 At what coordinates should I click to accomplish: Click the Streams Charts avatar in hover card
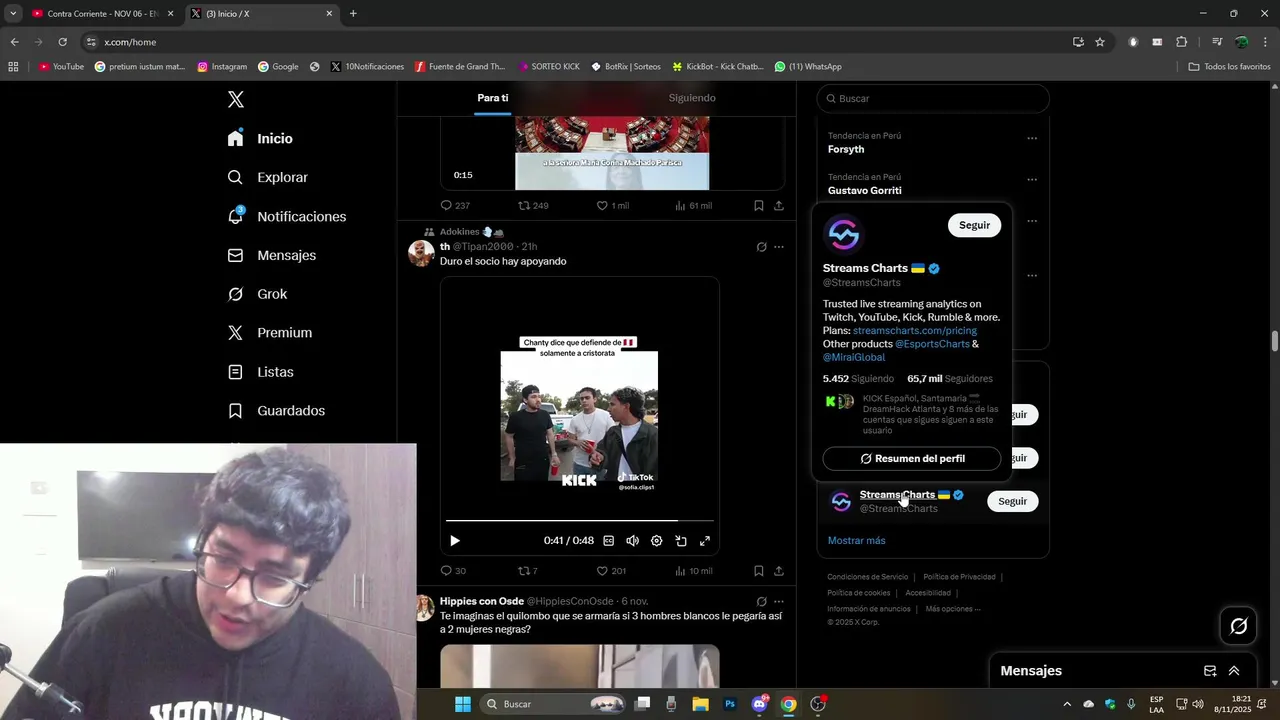[843, 234]
